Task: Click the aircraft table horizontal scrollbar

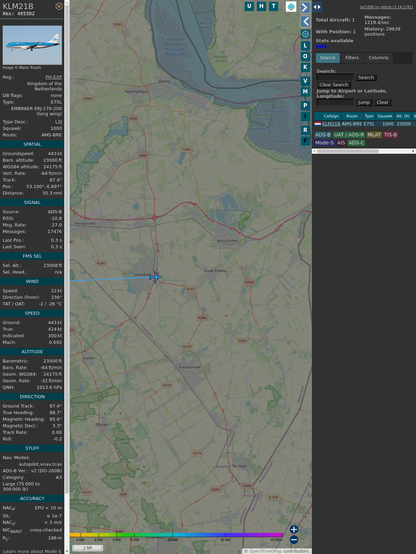Action: click(364, 151)
